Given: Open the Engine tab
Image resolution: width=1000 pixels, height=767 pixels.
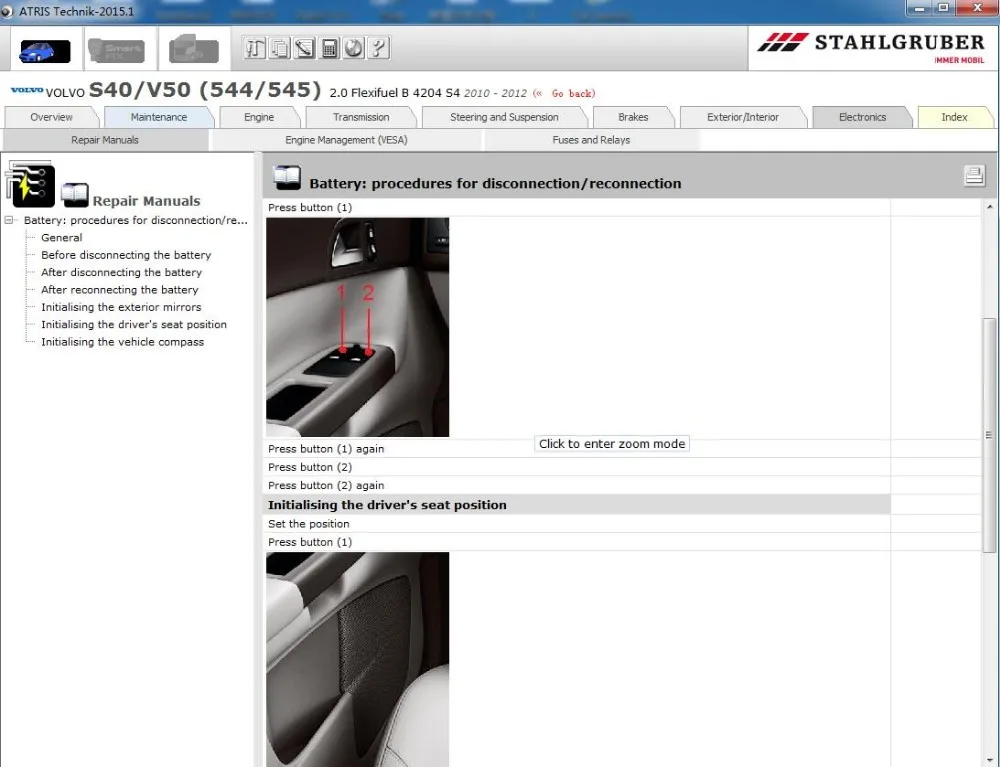Looking at the screenshot, I should (259, 117).
